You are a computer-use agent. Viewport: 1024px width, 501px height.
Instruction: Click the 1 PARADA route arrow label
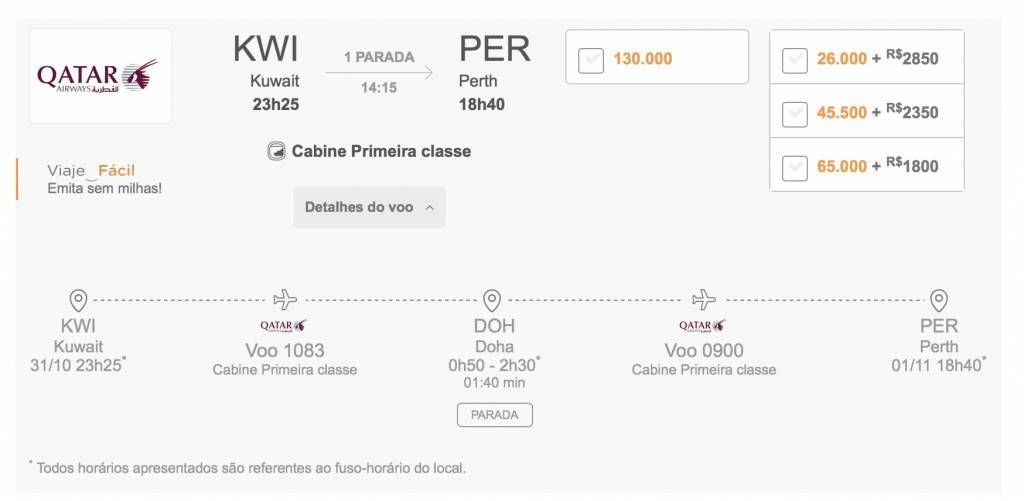point(379,57)
